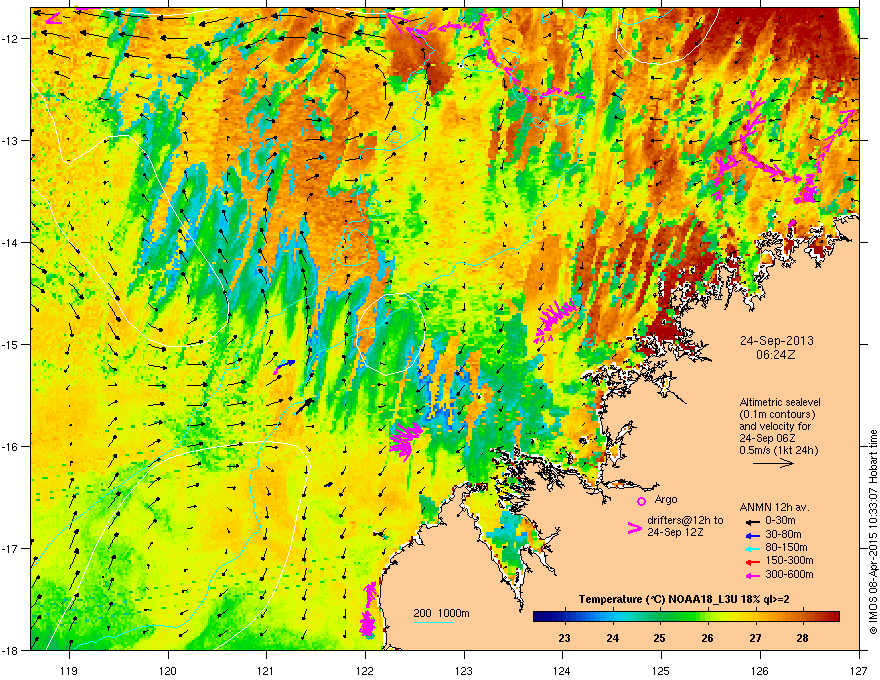Click the '24-Sep 06Z' text line
Viewport: 880px width, 680px height.
pos(767,438)
